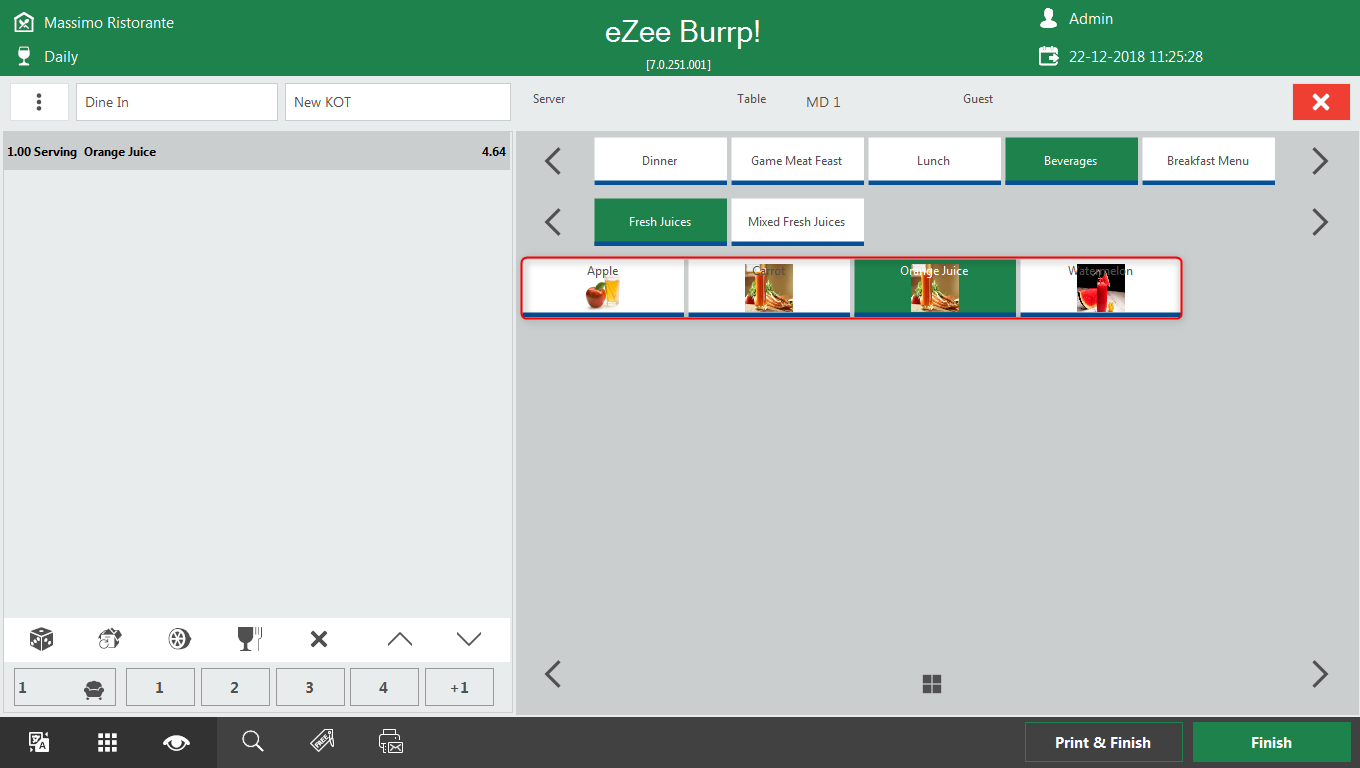Click the 4.64 price in order list
1360x768 pixels.
tap(494, 152)
